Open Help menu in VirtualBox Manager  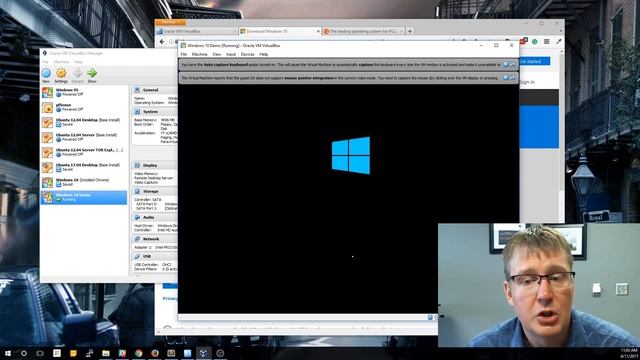[78, 62]
